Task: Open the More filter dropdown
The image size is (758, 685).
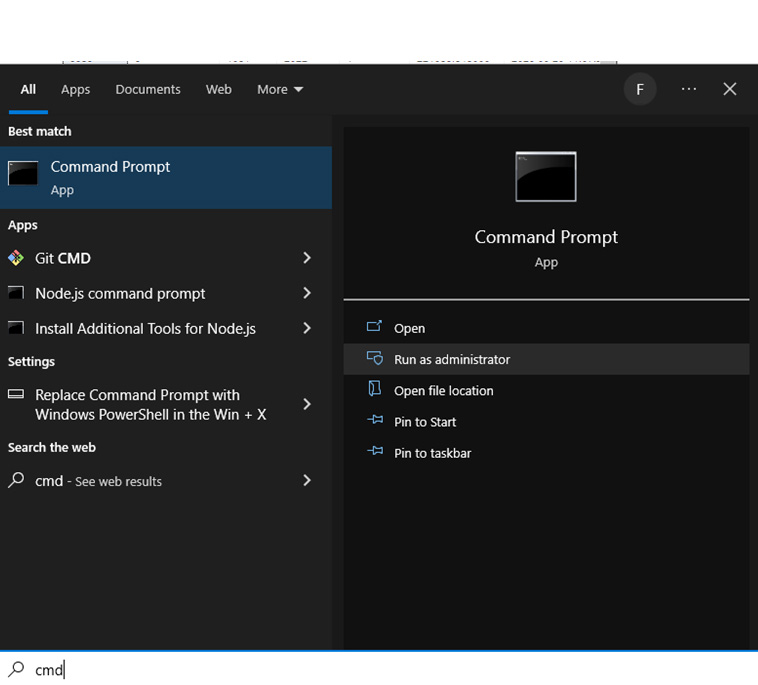Action: tap(280, 89)
